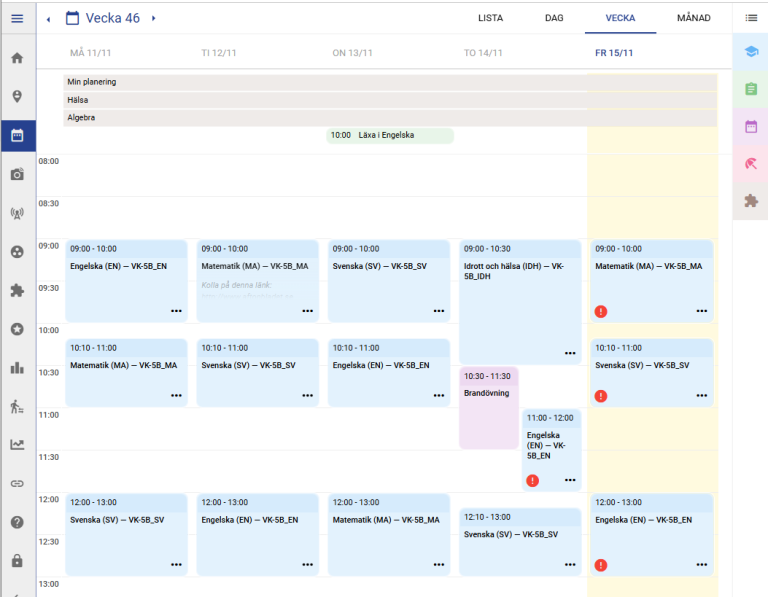Open three-dot menu on Brandövning's neighbor Idrott lesson
The height and width of the screenshot is (597, 768).
[x=569, y=353]
